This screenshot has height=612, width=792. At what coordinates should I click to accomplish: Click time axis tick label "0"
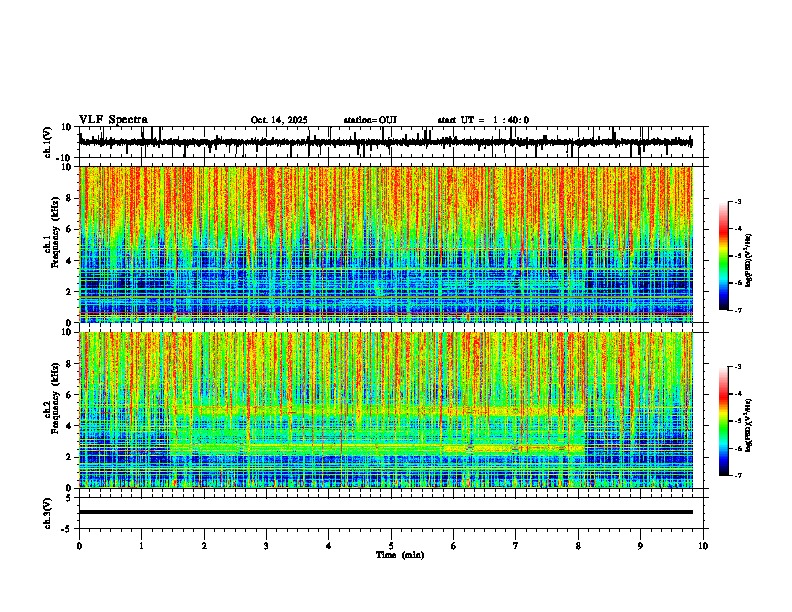coord(79,546)
